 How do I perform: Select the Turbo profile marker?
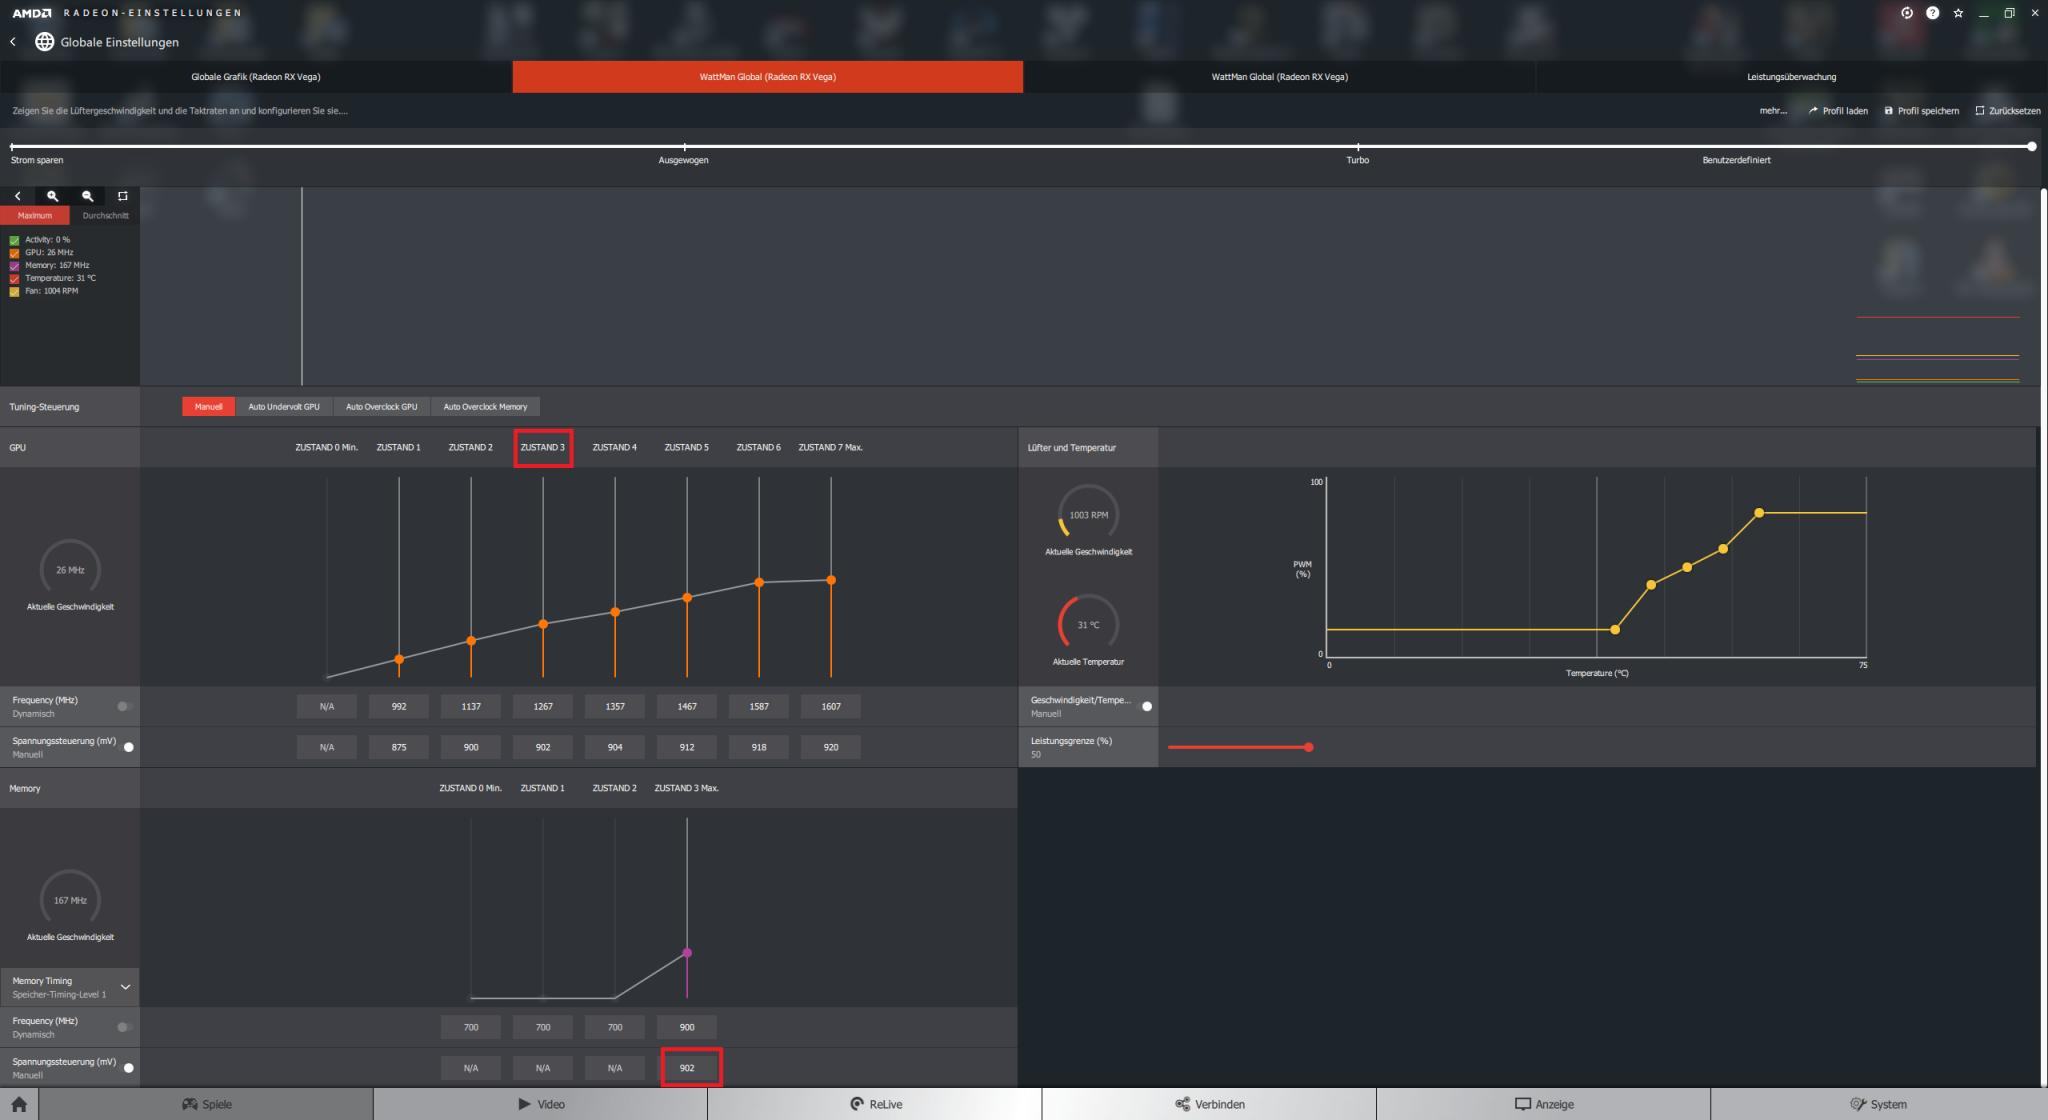tap(1357, 147)
